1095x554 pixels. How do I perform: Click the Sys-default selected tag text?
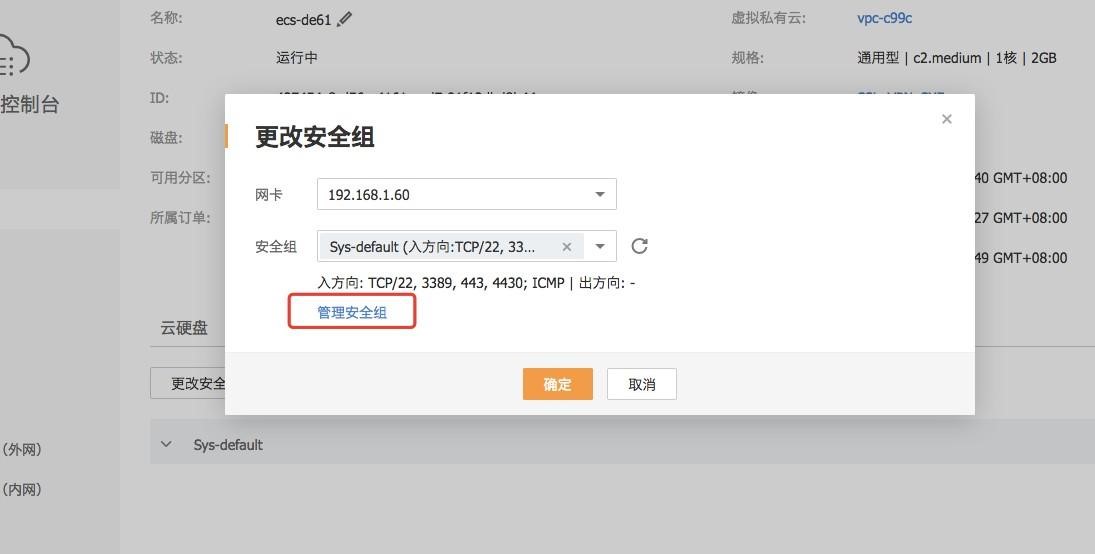tap(432, 247)
